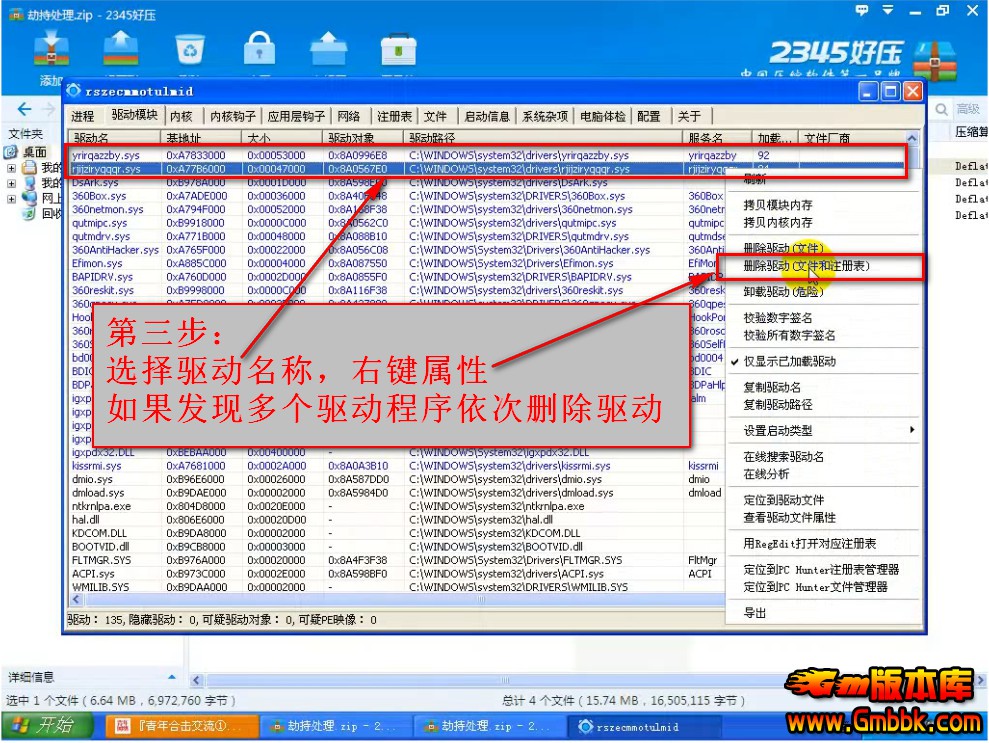Click the padlock password icon in toolbar
The width and height of the screenshot is (989, 743).
[x=259, y=49]
